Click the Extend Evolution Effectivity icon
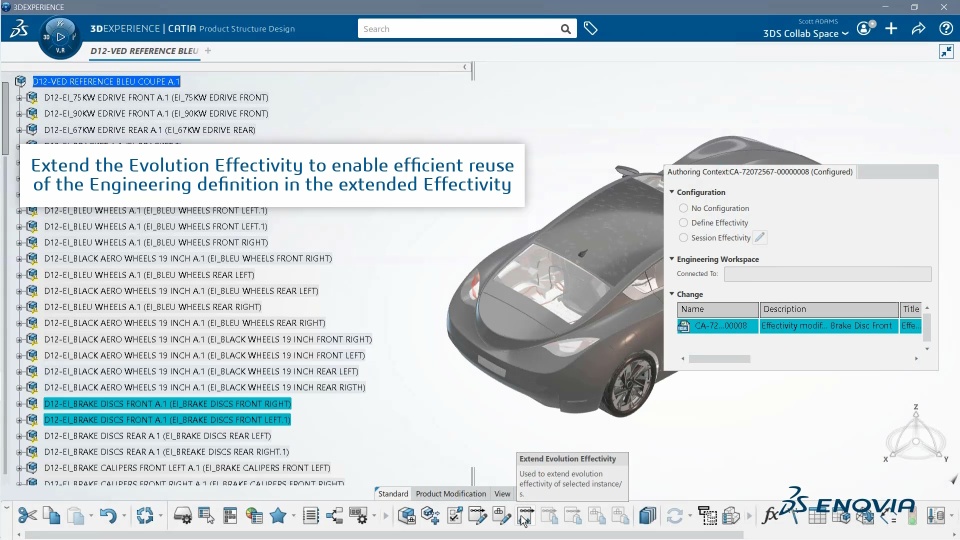This screenshot has width=960, height=540. (x=525, y=516)
